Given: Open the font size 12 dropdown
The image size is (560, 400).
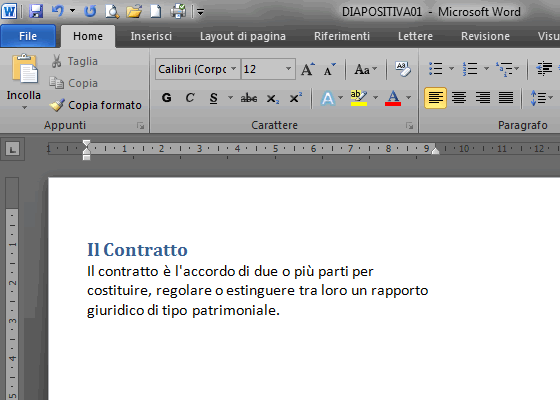Looking at the screenshot, I should pos(288,69).
